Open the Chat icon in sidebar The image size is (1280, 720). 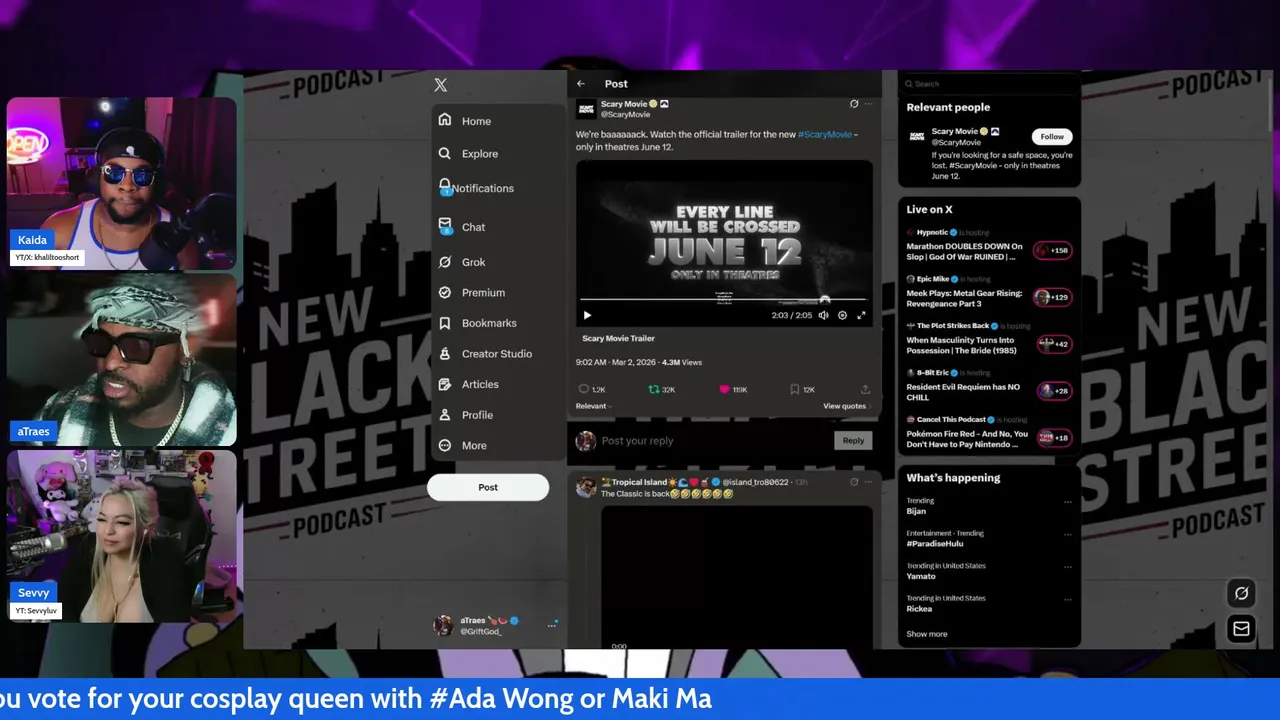point(445,226)
